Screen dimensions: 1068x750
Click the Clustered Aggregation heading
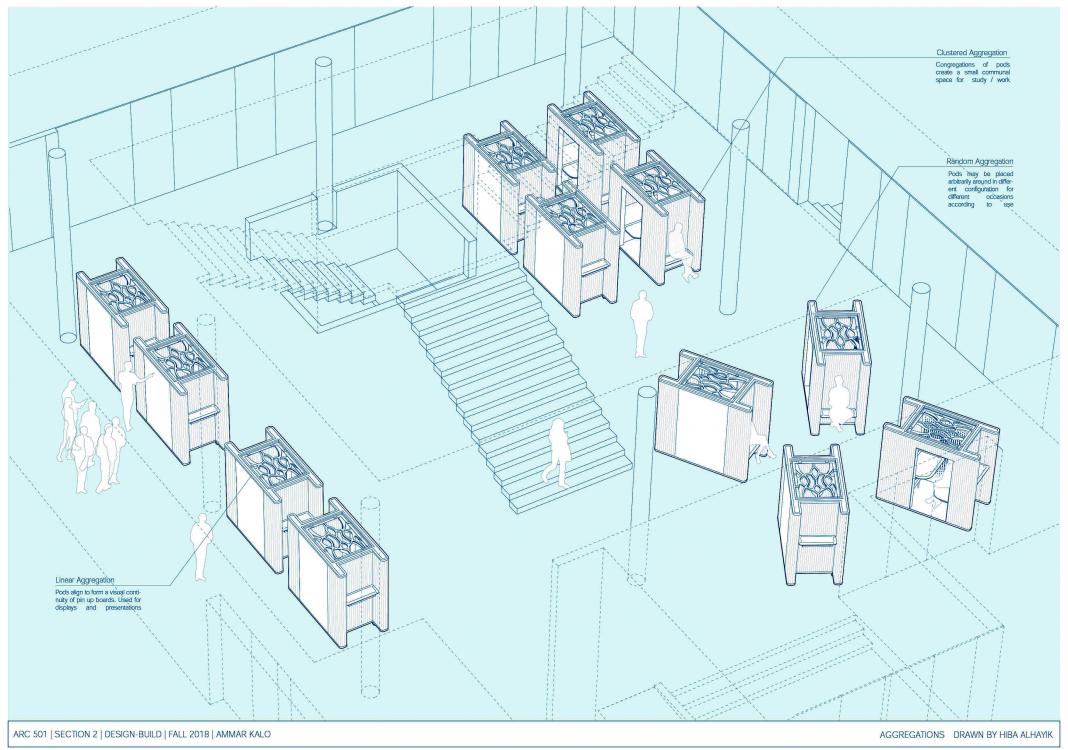coord(971,53)
